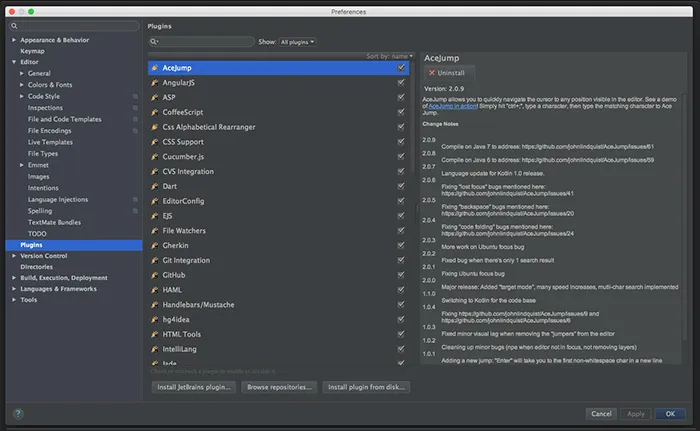Uncheck the GitHub plugin checkbox
This screenshot has width=700, height=431.
(x=401, y=274)
